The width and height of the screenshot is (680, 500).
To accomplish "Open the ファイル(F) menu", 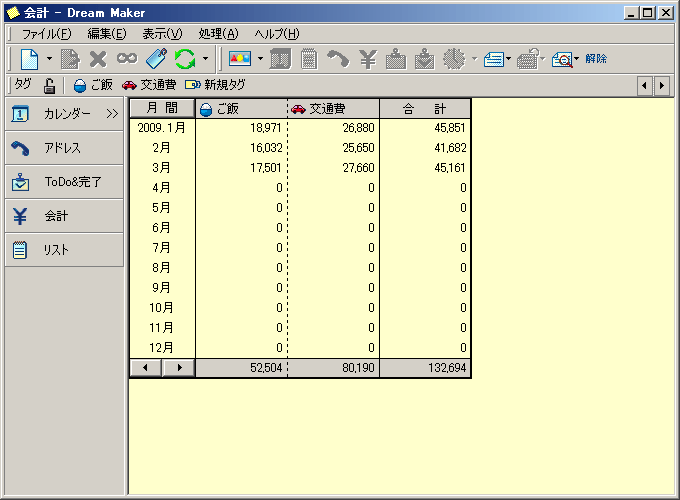I will tap(46, 33).
